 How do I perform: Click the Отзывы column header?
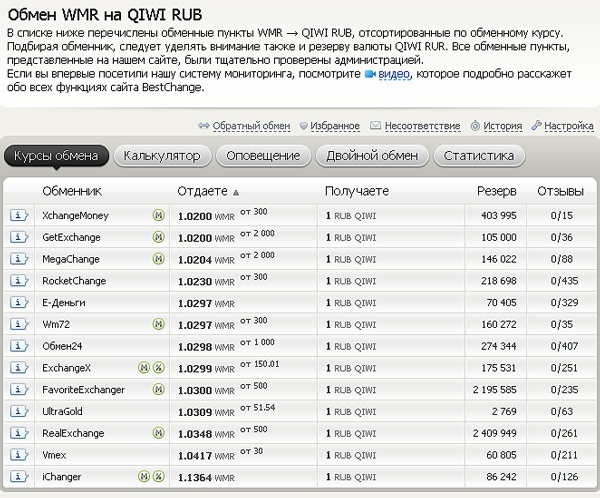click(x=561, y=191)
